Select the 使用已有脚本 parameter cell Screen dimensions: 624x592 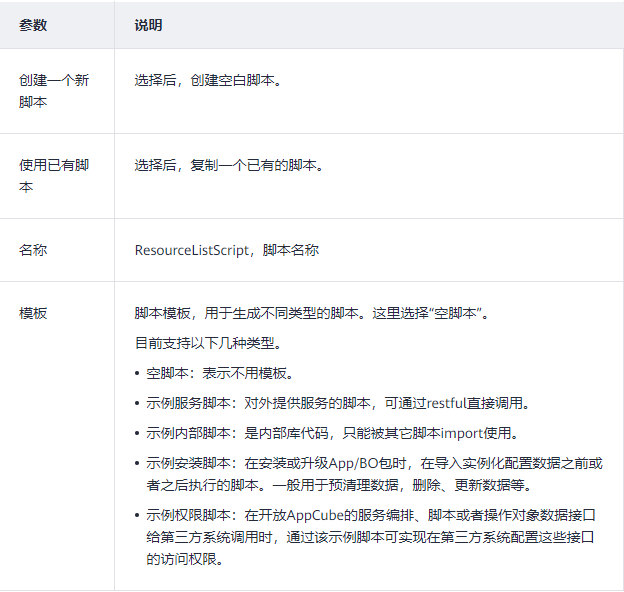(54, 176)
